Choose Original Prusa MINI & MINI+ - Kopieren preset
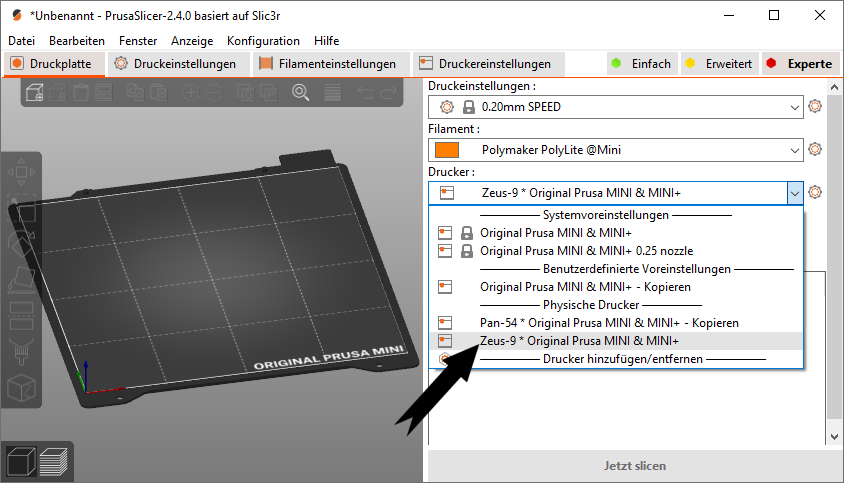The height and width of the screenshot is (483, 844). coord(616,287)
